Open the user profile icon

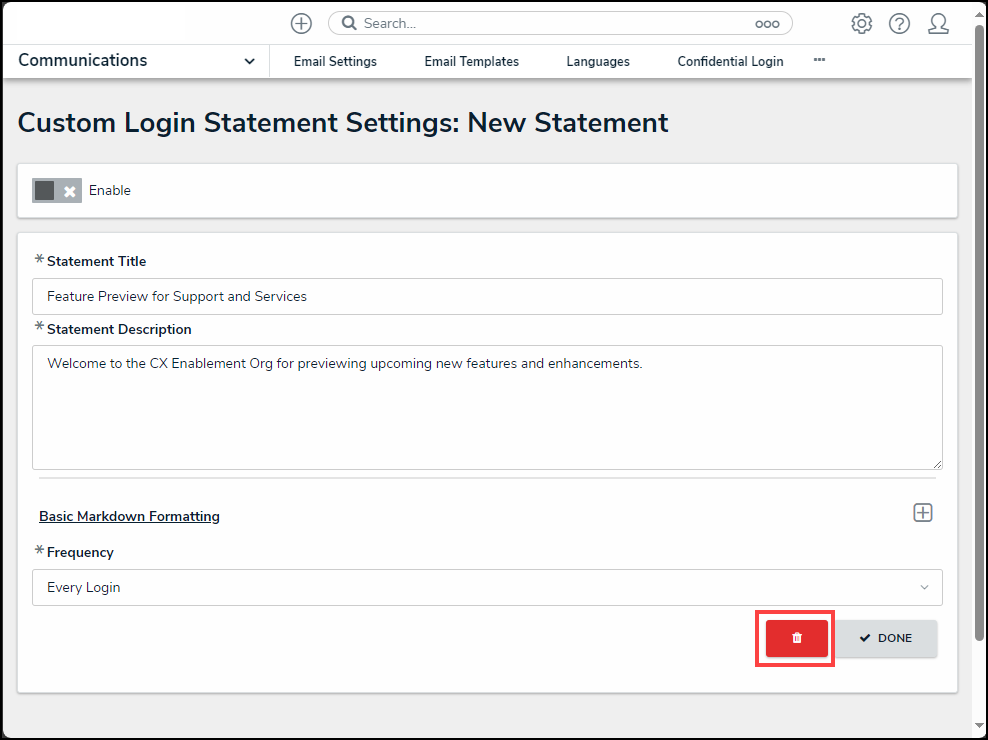click(x=938, y=23)
